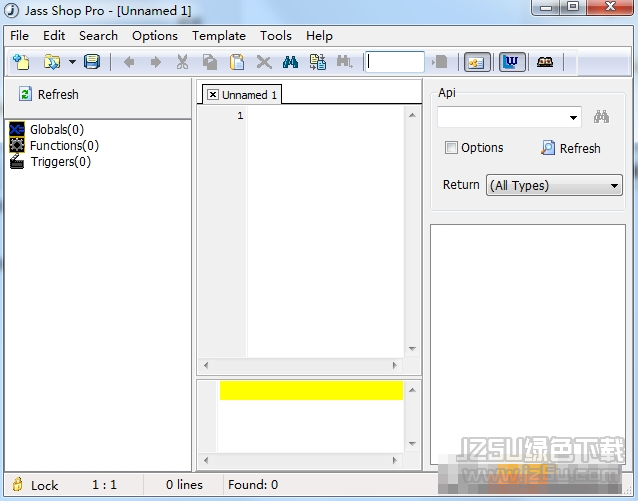Open the Options menu
The height and width of the screenshot is (501, 638).
click(x=155, y=36)
